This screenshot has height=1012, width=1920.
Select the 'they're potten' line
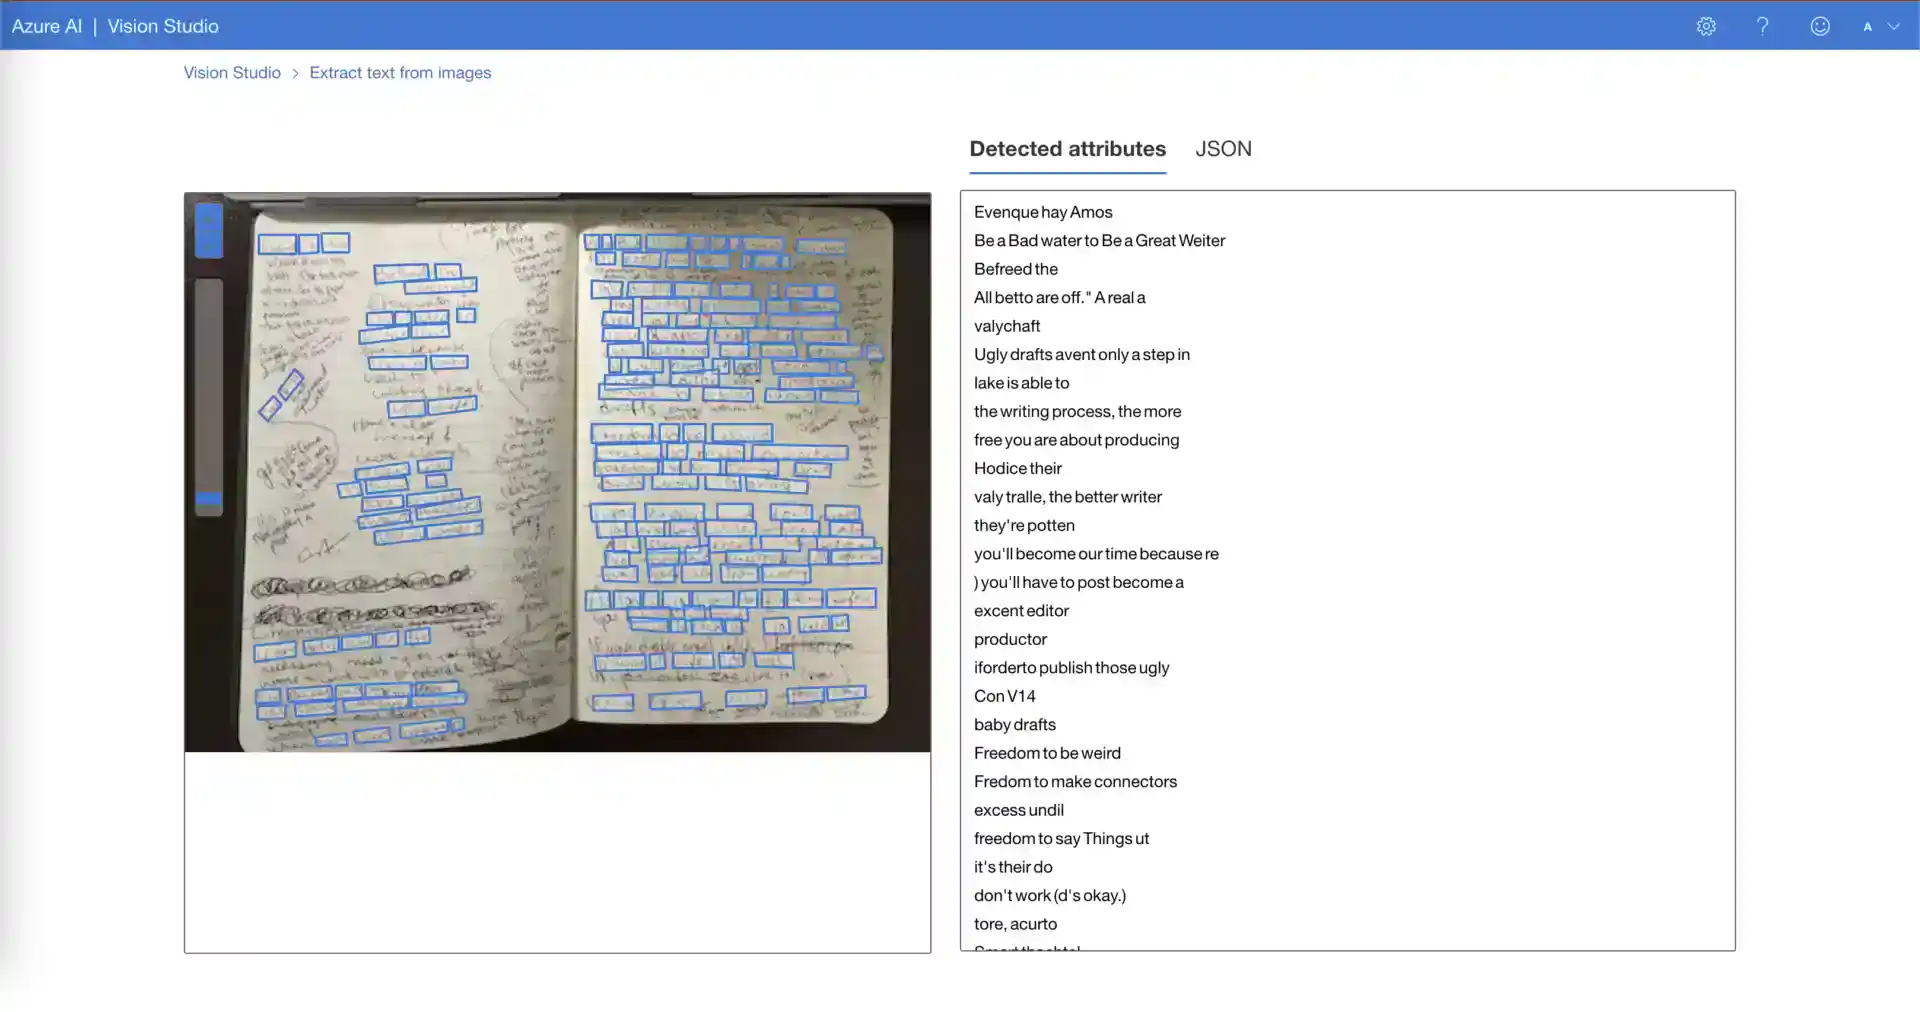pos(1024,526)
